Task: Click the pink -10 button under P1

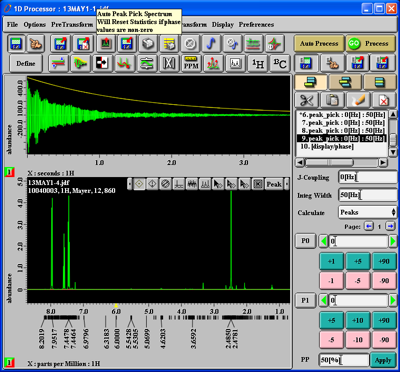Action: 358,340
